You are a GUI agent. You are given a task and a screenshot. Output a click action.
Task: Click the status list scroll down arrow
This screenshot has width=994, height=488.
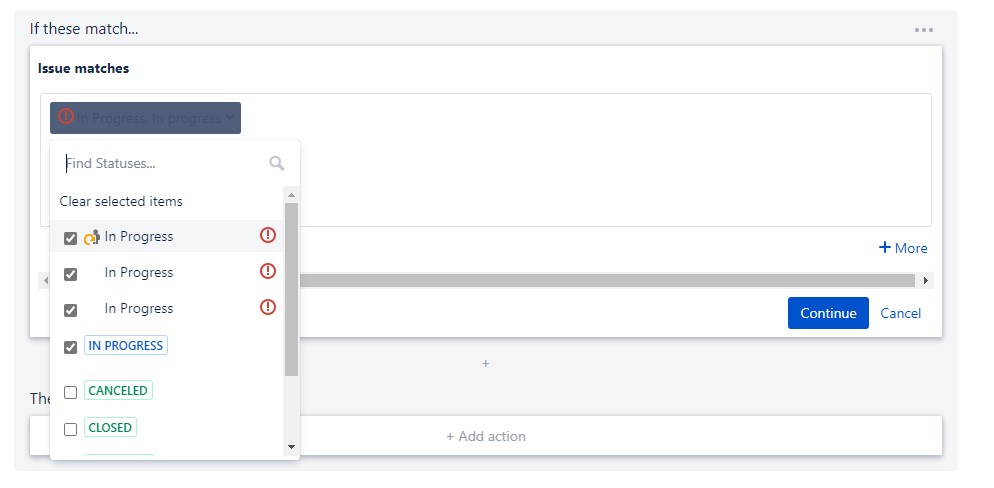pos(292,447)
